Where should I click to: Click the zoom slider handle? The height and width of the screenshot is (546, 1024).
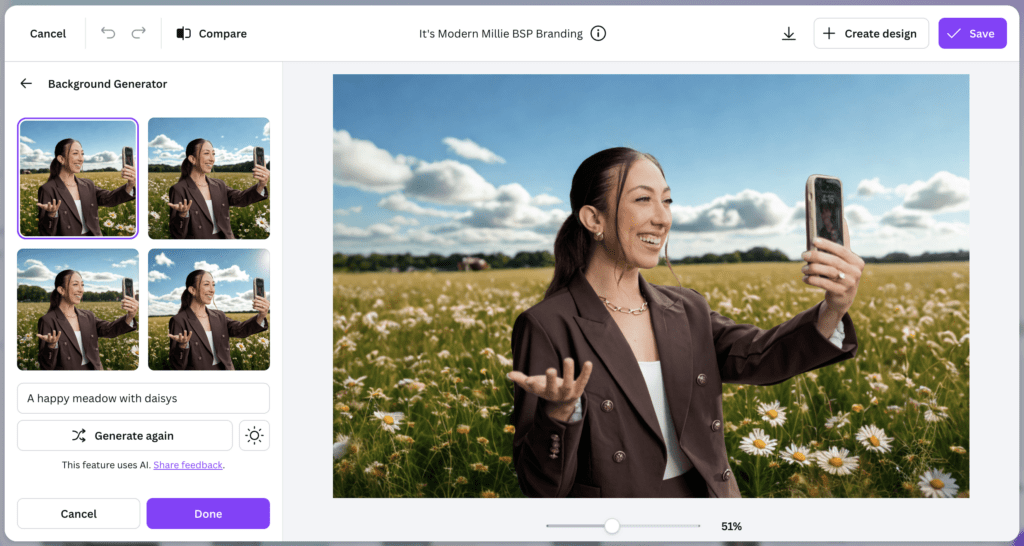coord(612,526)
